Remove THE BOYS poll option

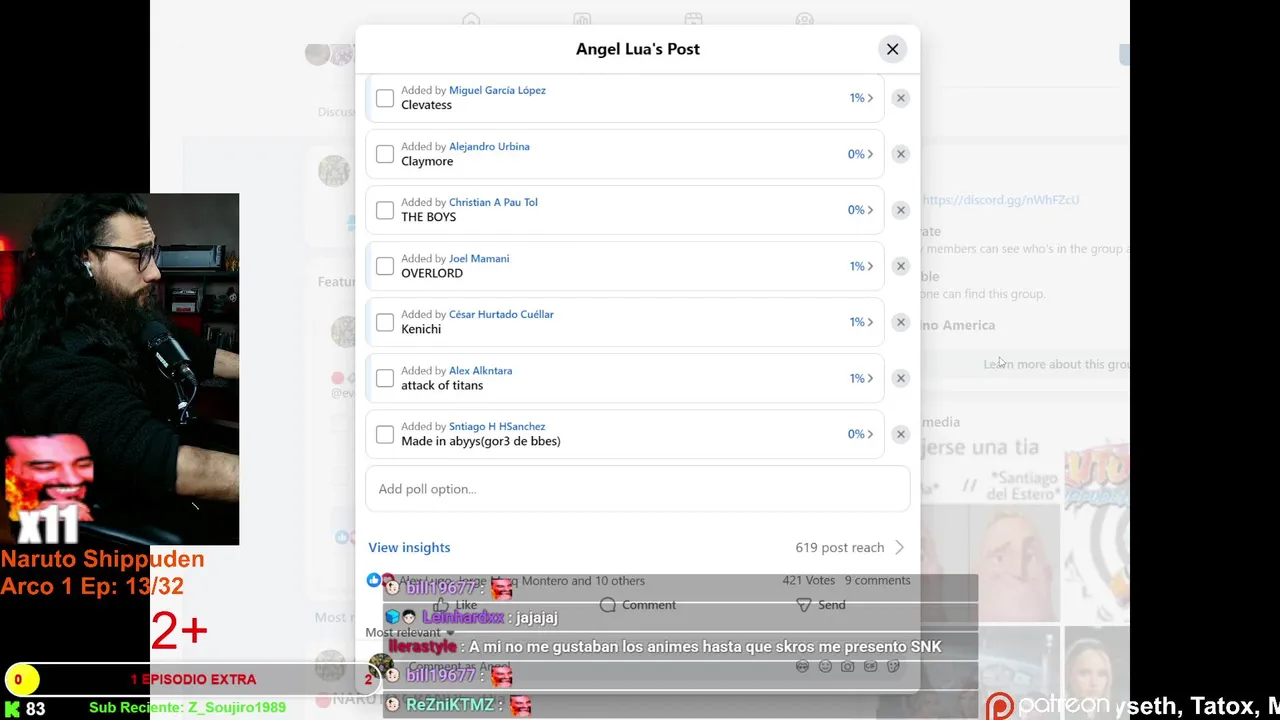(x=900, y=210)
